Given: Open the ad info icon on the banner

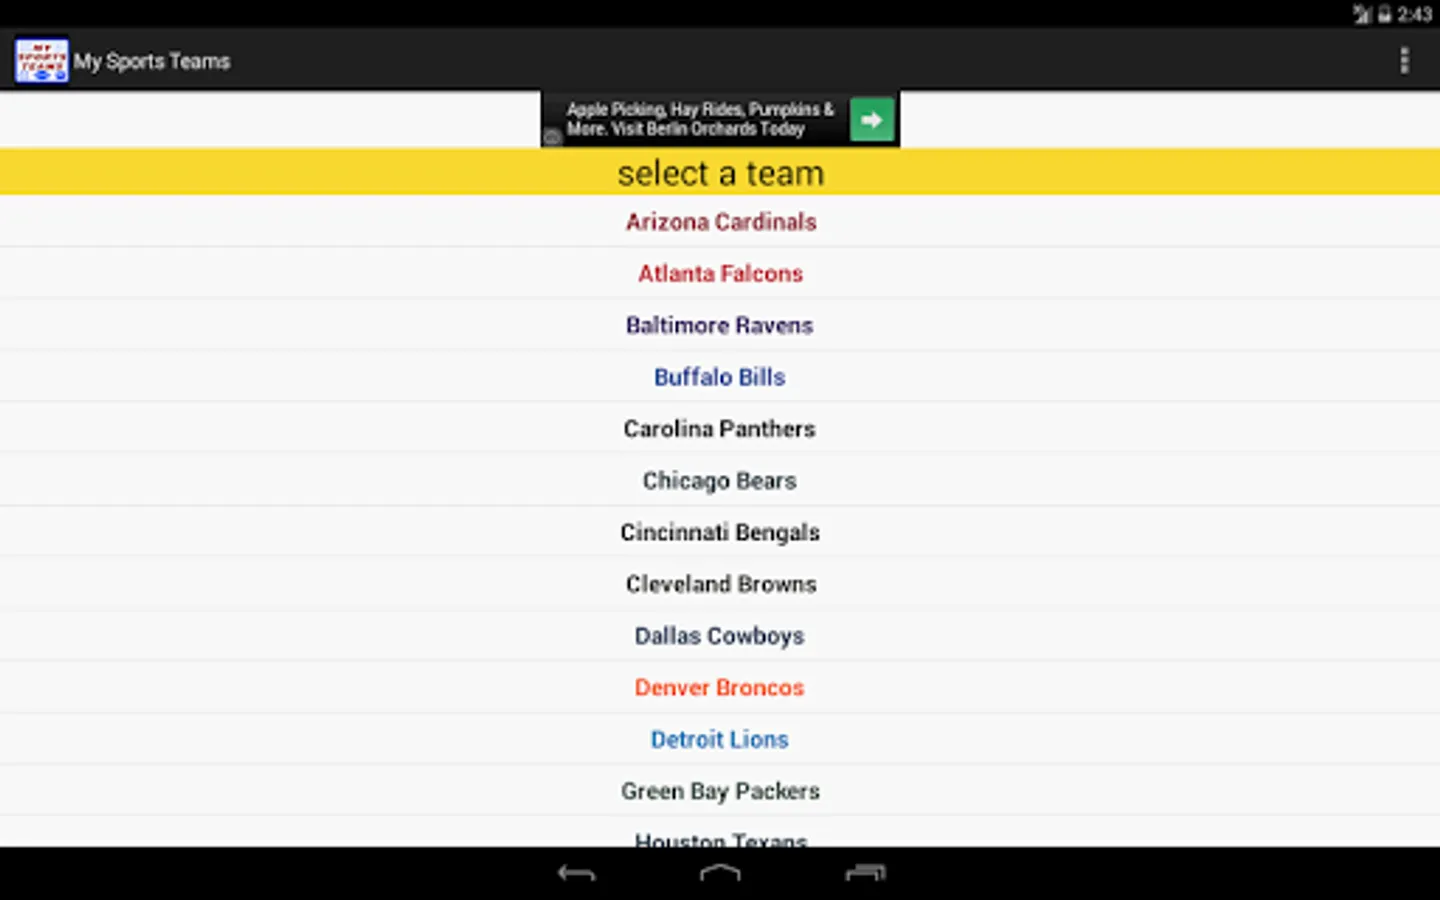Looking at the screenshot, I should [551, 137].
